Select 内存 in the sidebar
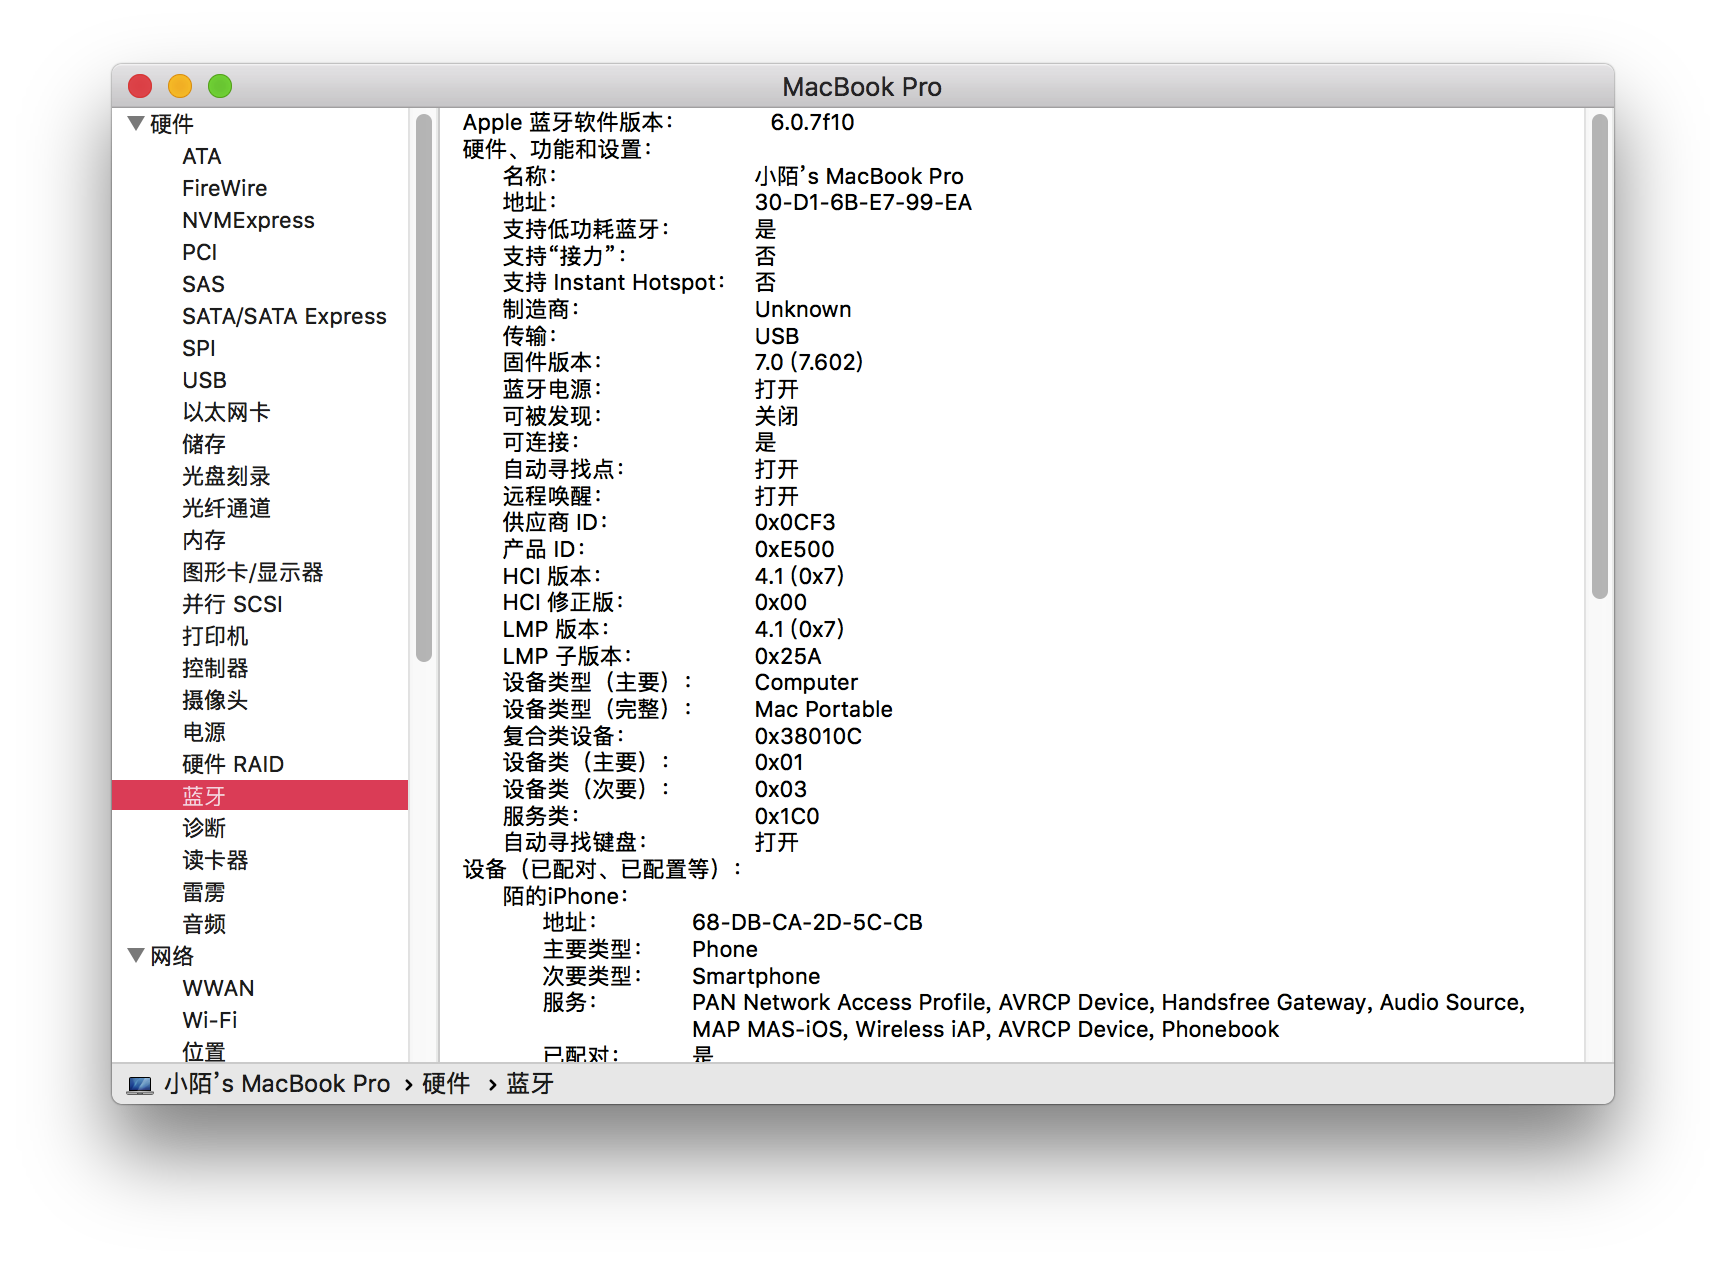Viewport: 1726px width, 1264px height. pyautogui.click(x=204, y=540)
